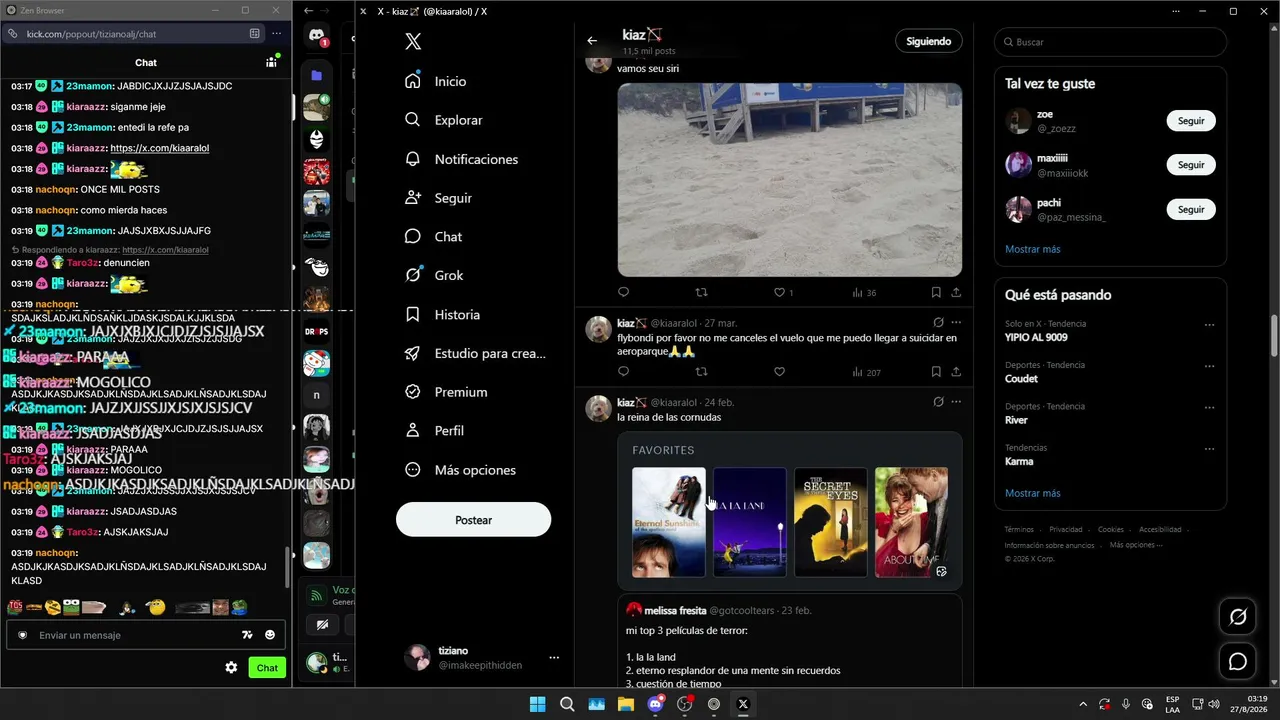Open the X logo home link
The width and height of the screenshot is (1280, 720).
(x=413, y=41)
